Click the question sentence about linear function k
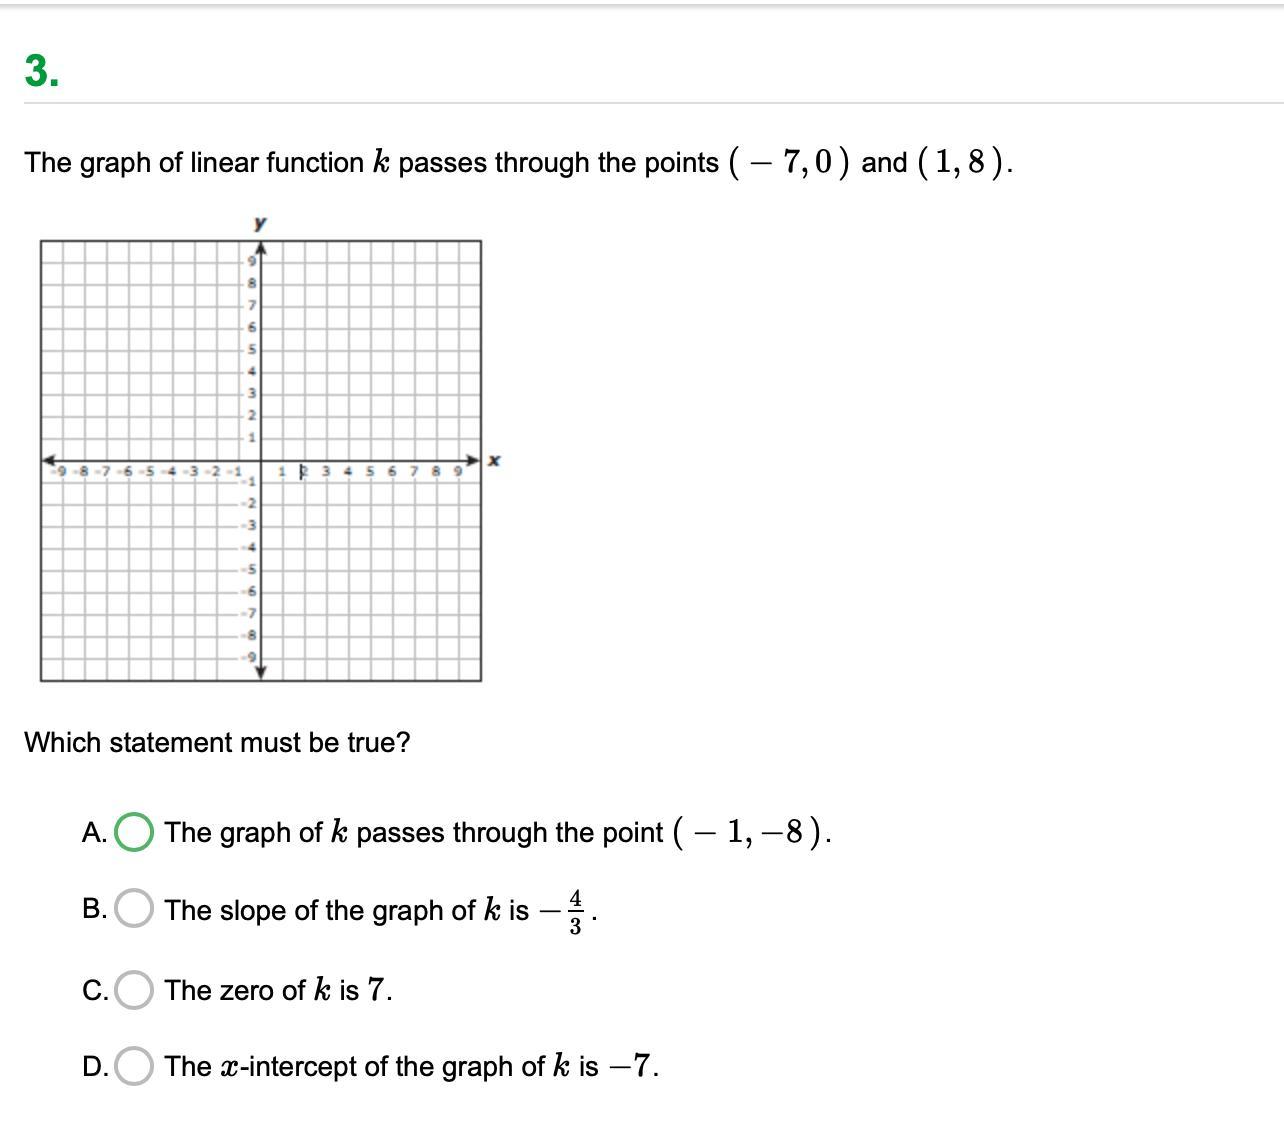The image size is (1284, 1142). 518,162
